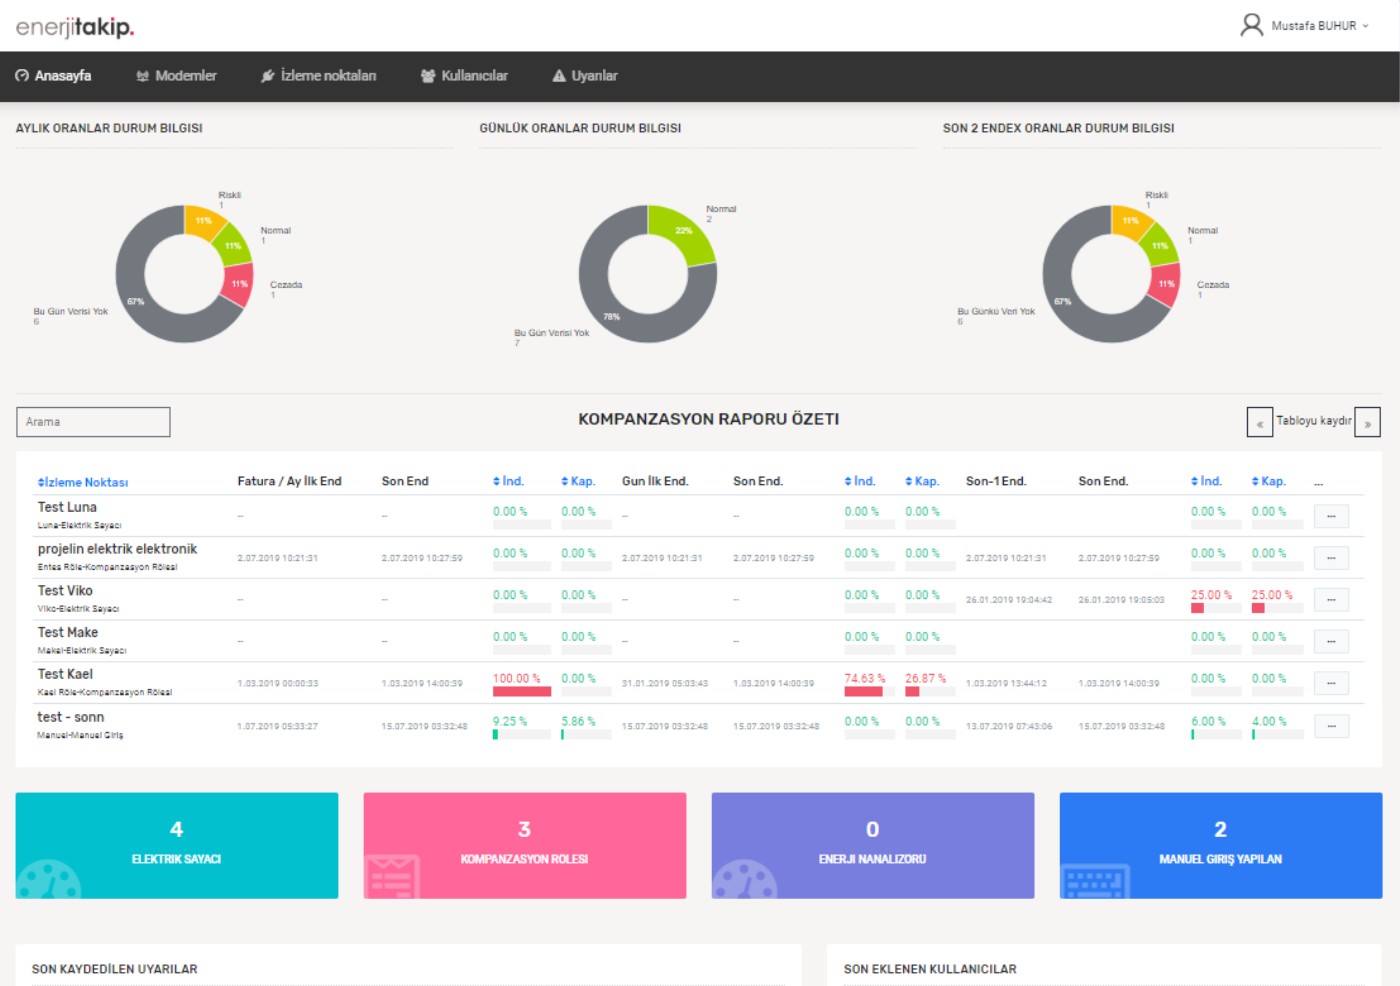Select the Test Luna monitoring point
1400x986 pixels.
point(67,507)
